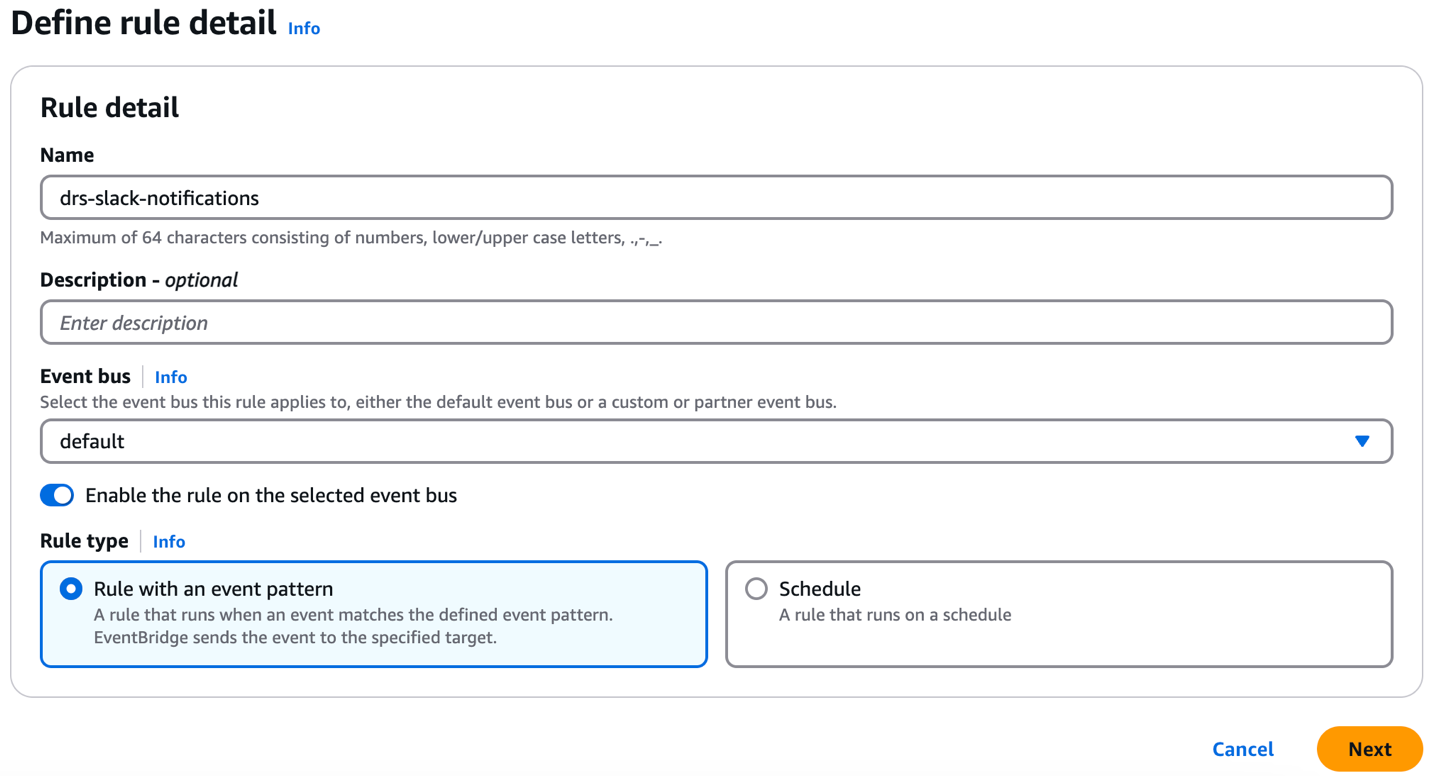Click the Info link next to Rule type
The width and height of the screenshot is (1432, 776).
[x=168, y=541]
